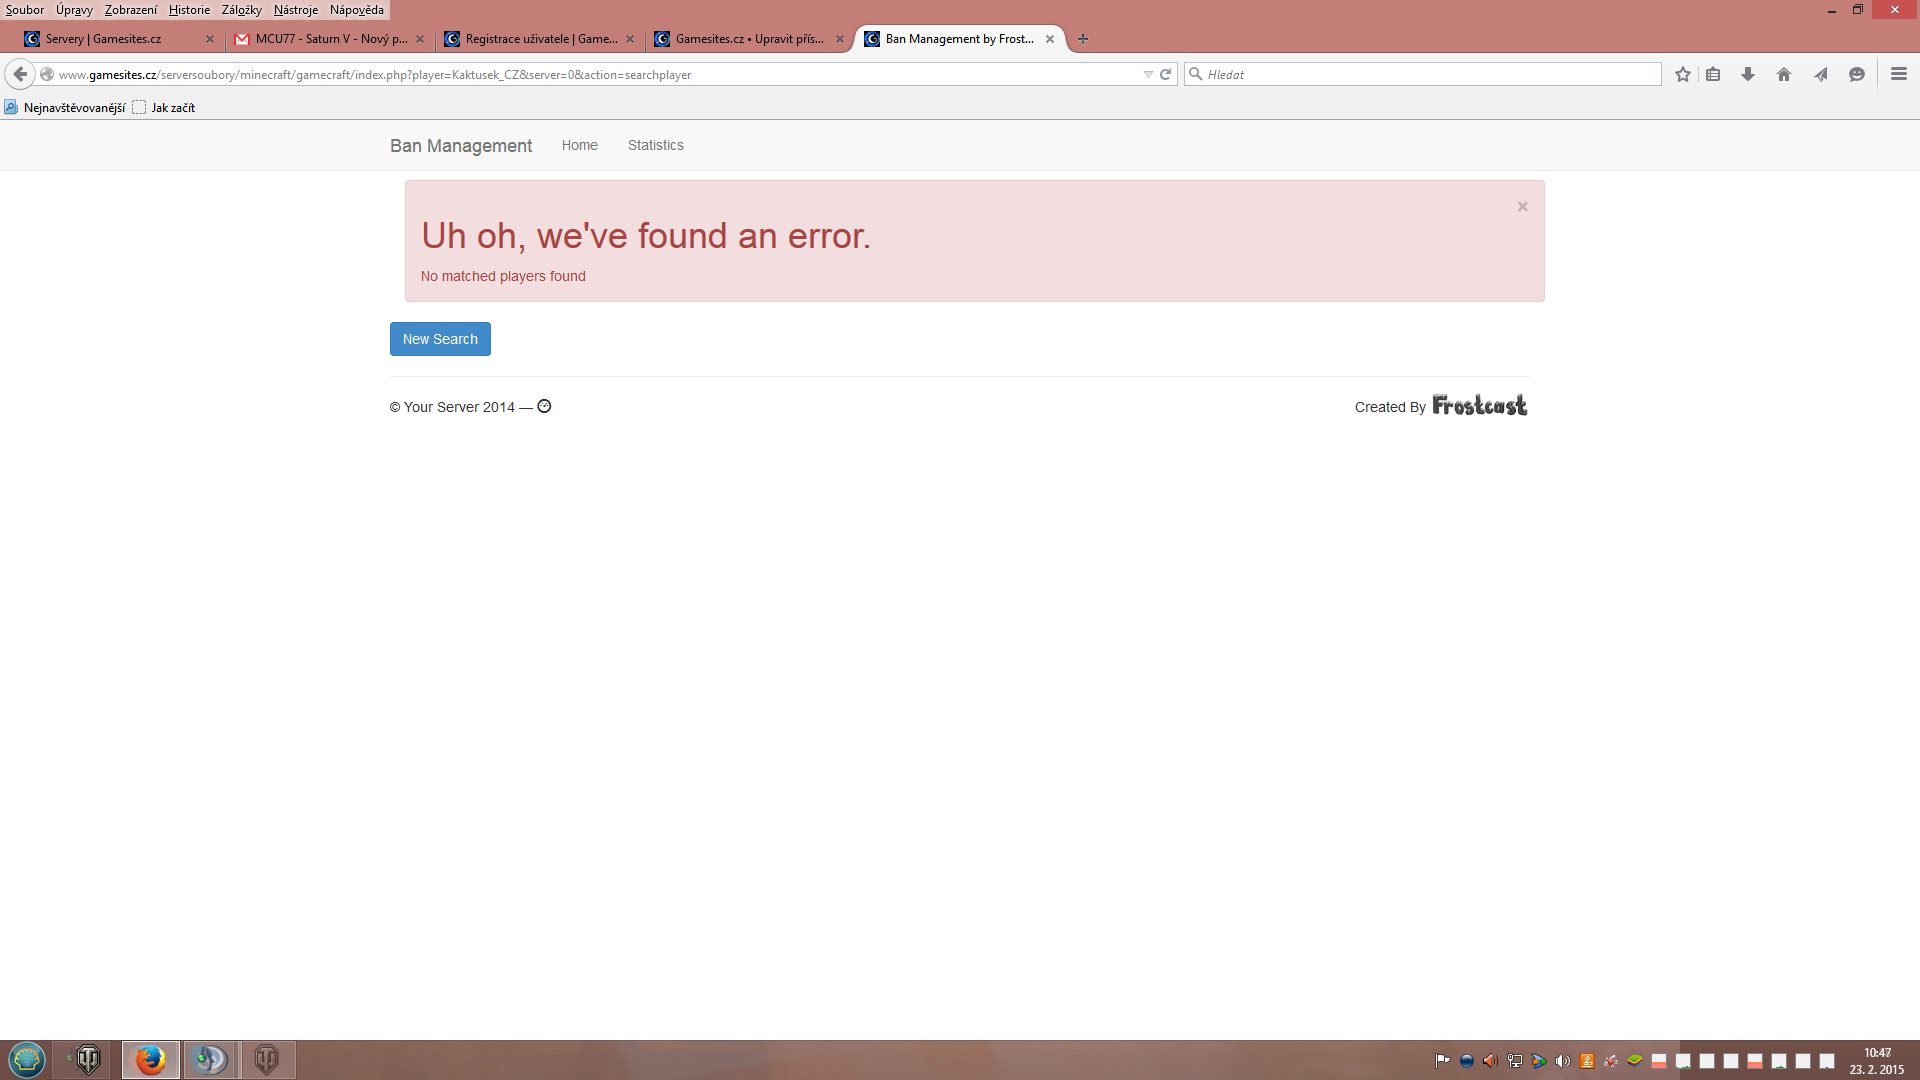Go back with the back arrow

point(20,74)
